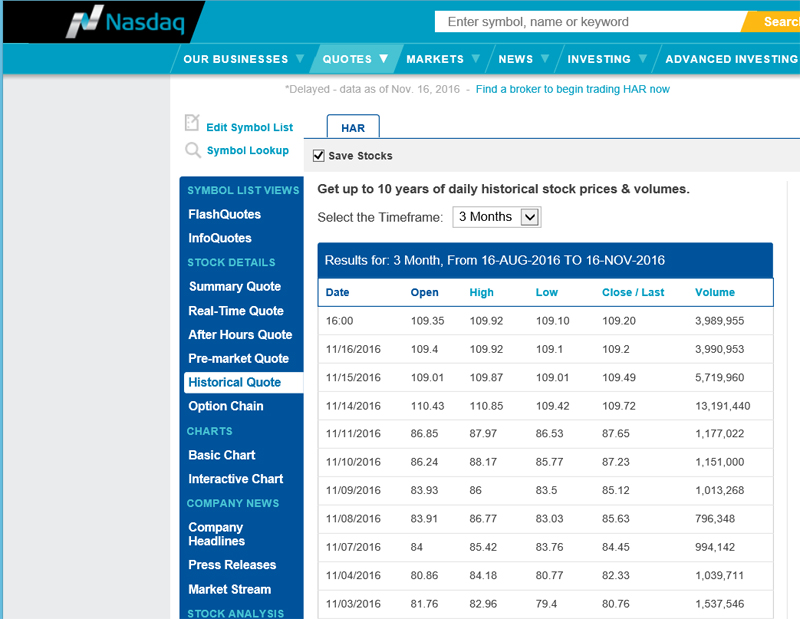Click the orange Search button
Screen dimensions: 800x619
pyautogui.click(x=773, y=22)
